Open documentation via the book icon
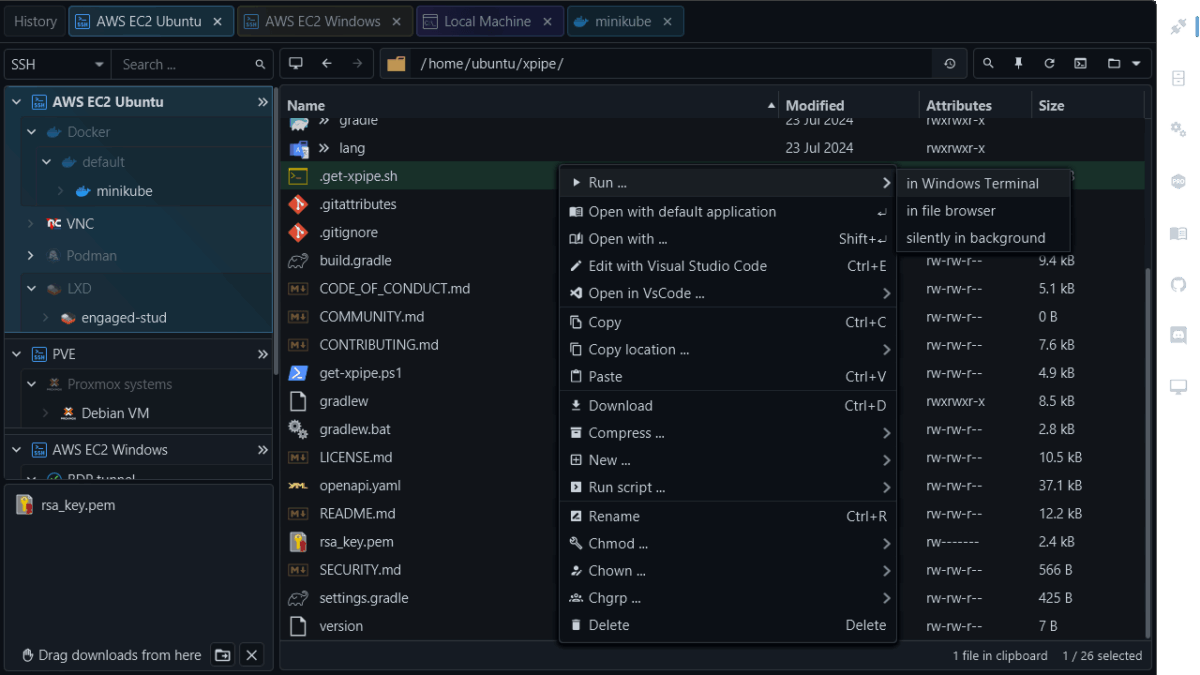Viewport: 1200px width, 675px height. (x=1178, y=233)
